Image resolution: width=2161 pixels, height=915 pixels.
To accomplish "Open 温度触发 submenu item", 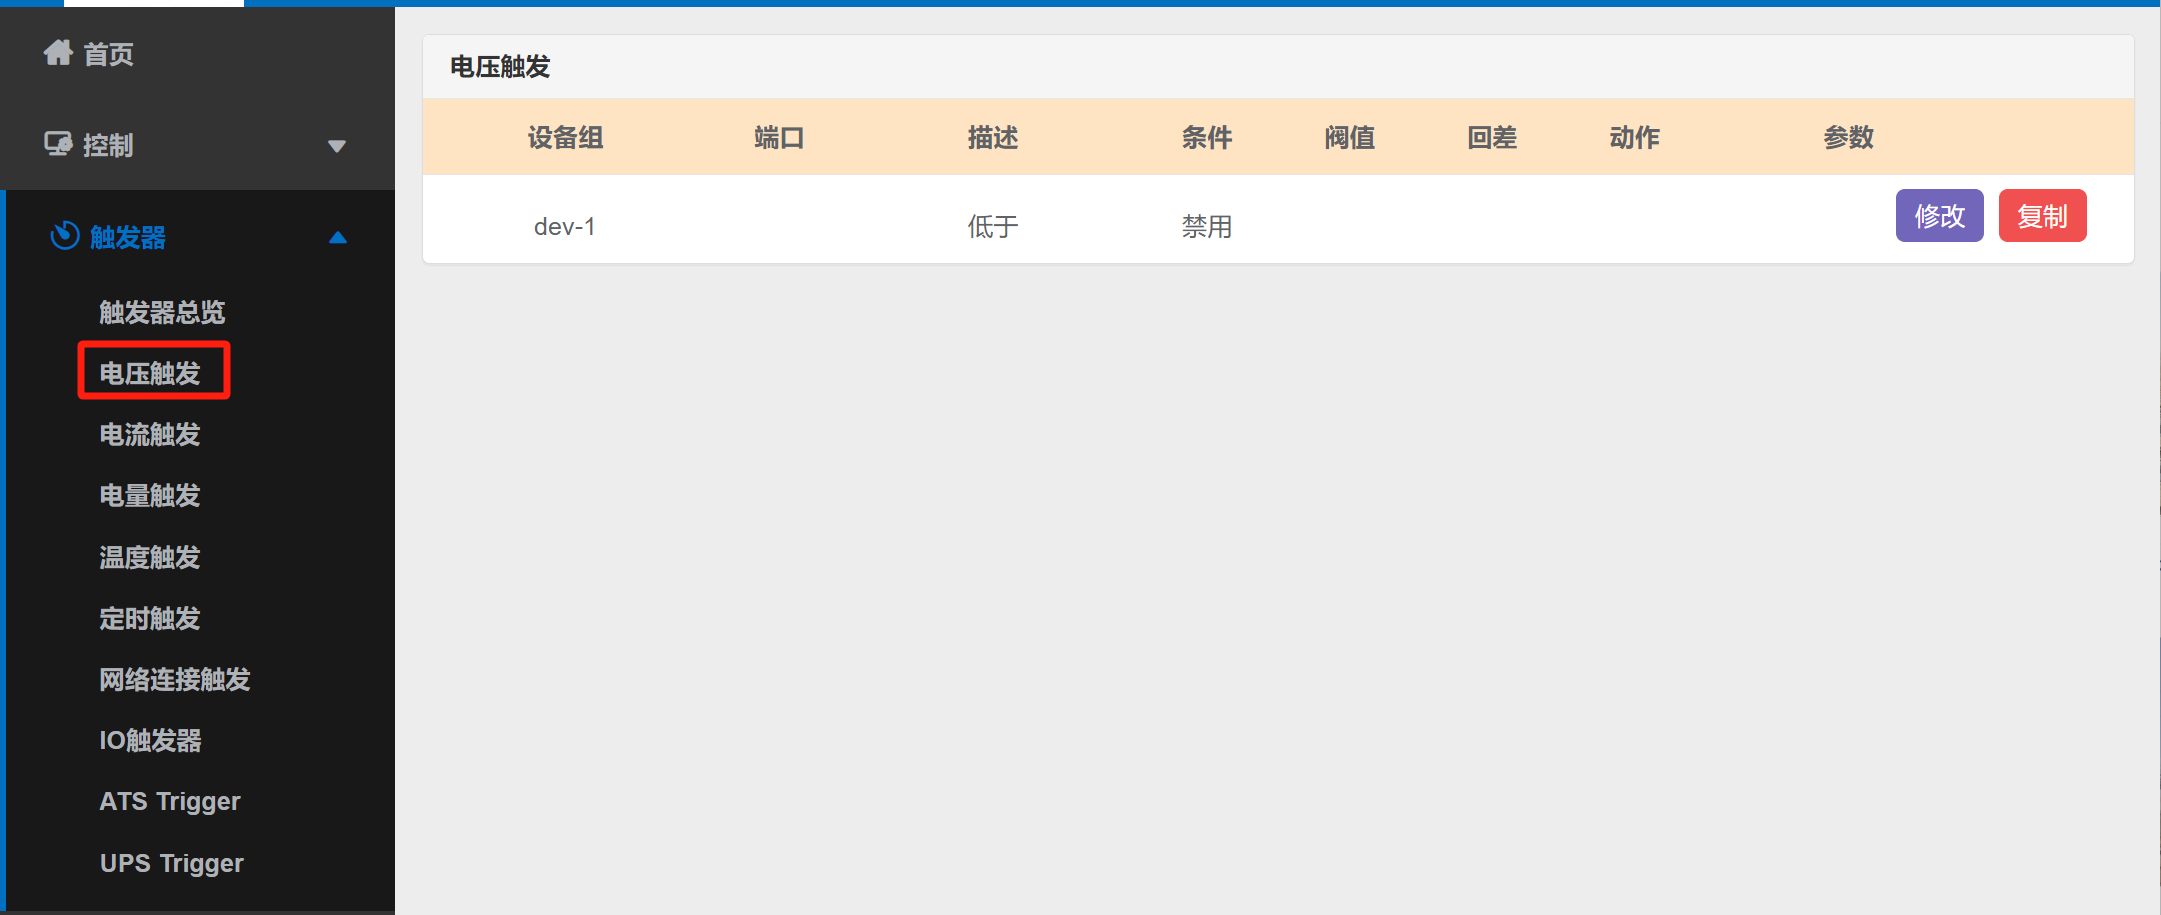I will 150,557.
